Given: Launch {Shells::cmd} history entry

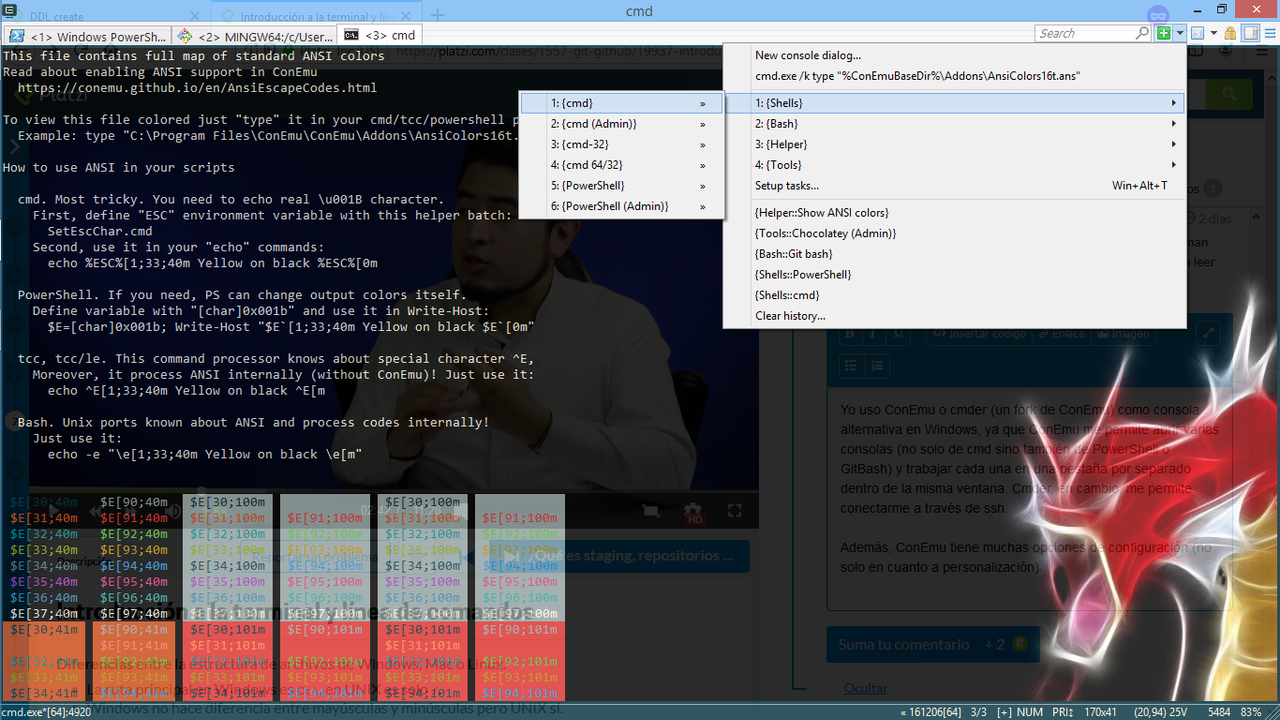Looking at the screenshot, I should 955,295.
